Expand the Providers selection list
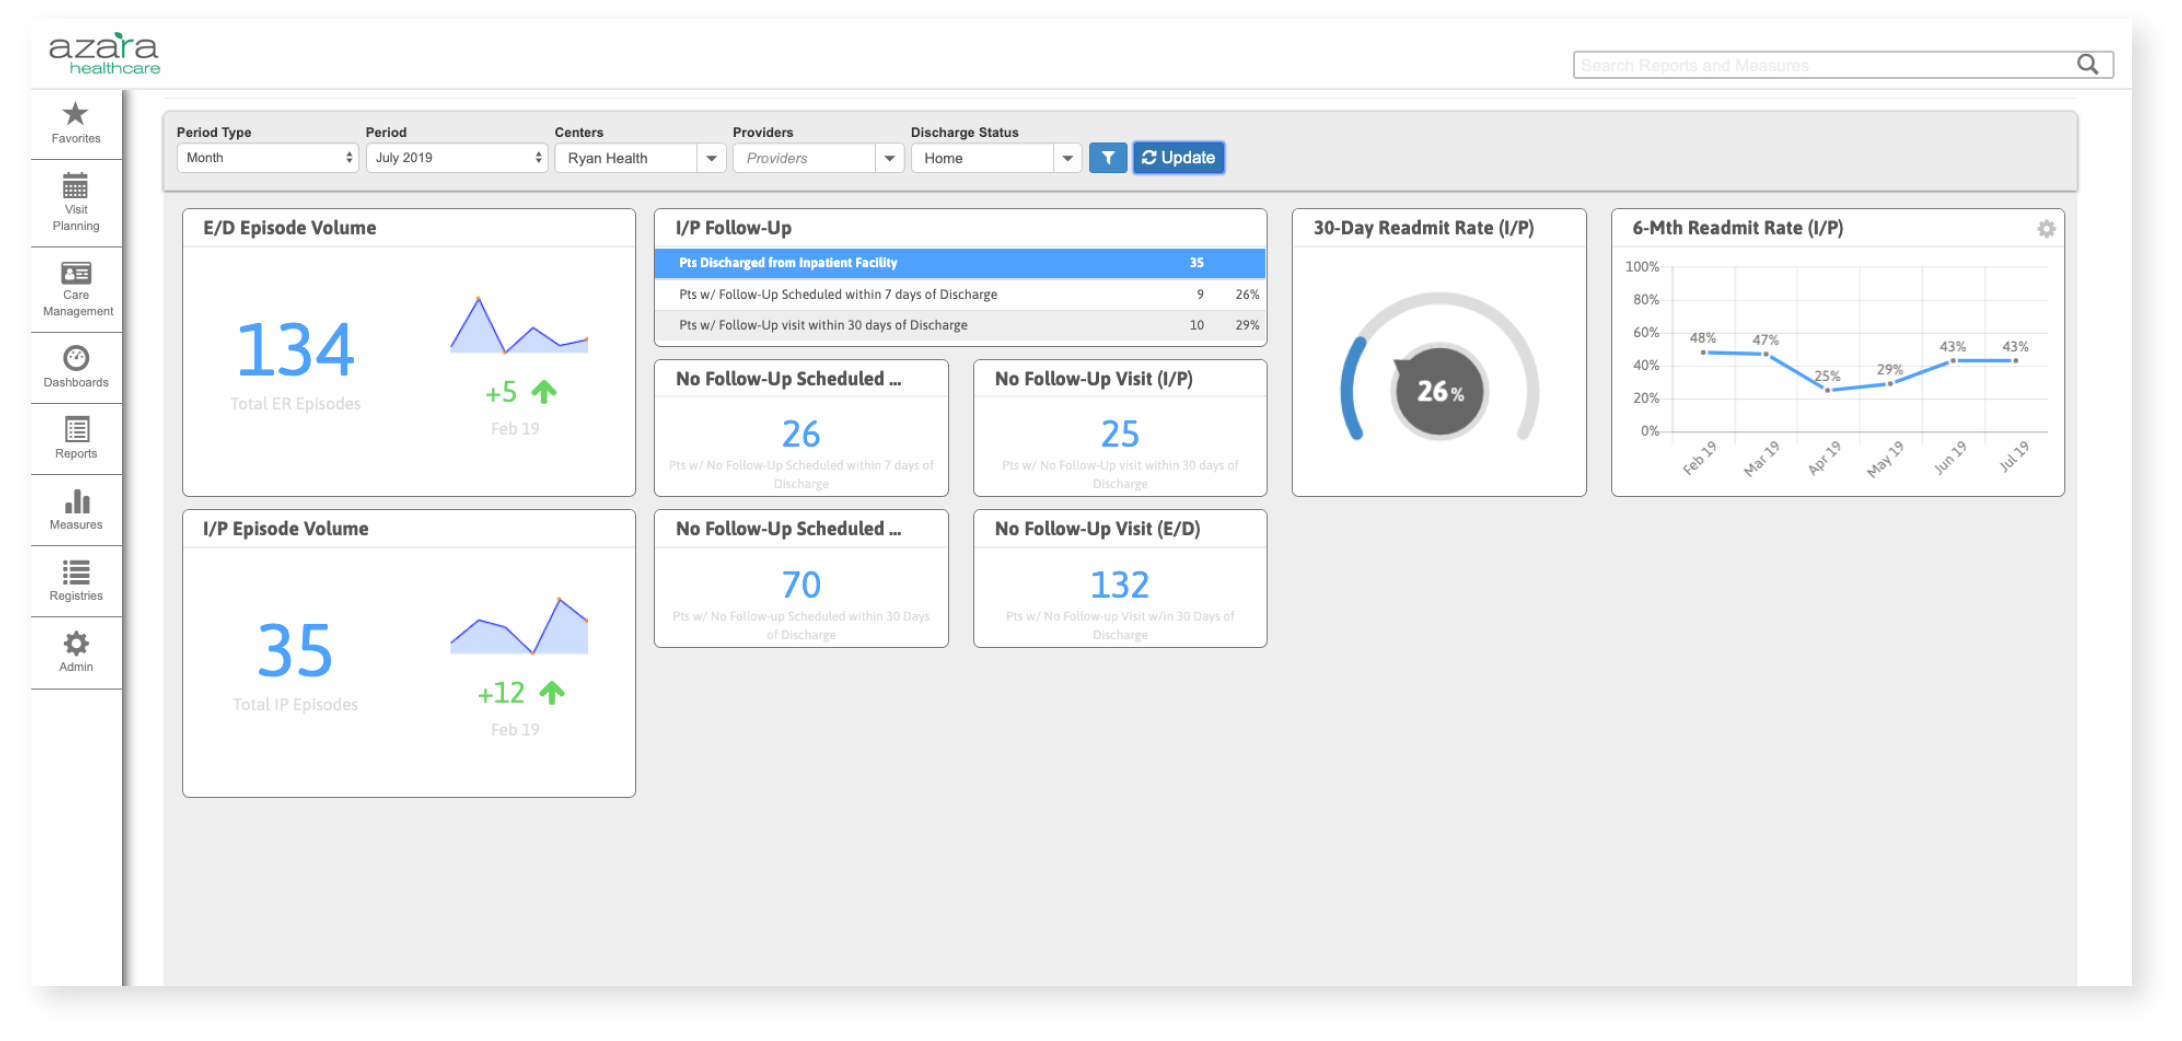The image size is (2182, 1041). (x=889, y=157)
